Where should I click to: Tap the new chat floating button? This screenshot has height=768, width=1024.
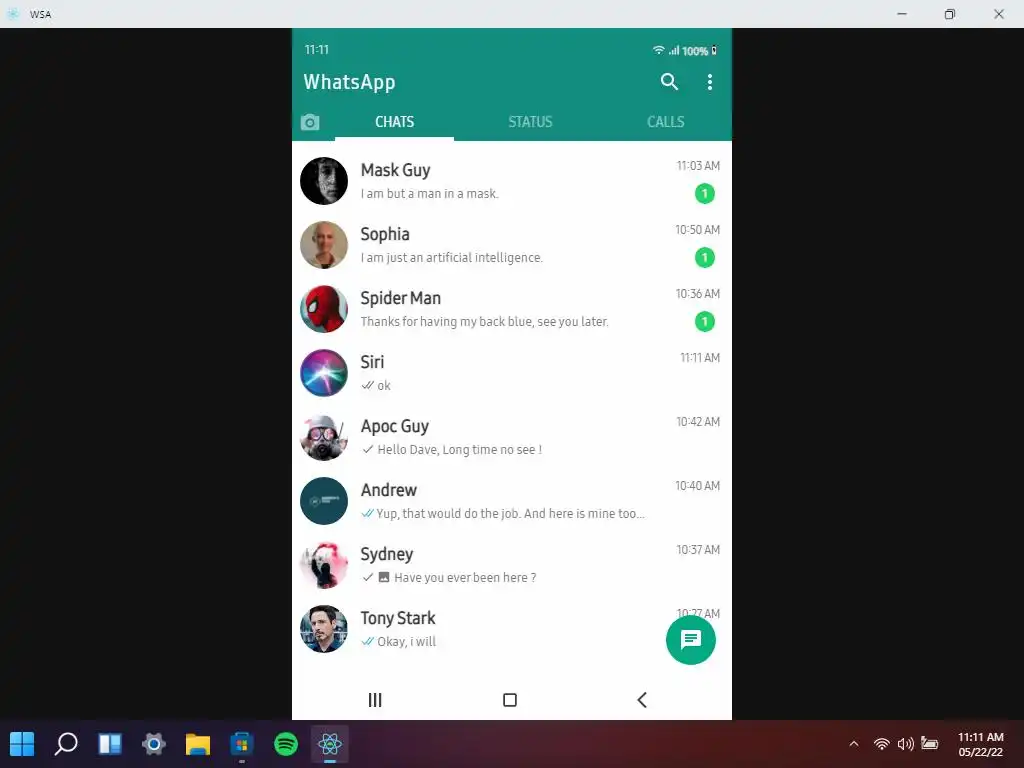coord(691,640)
